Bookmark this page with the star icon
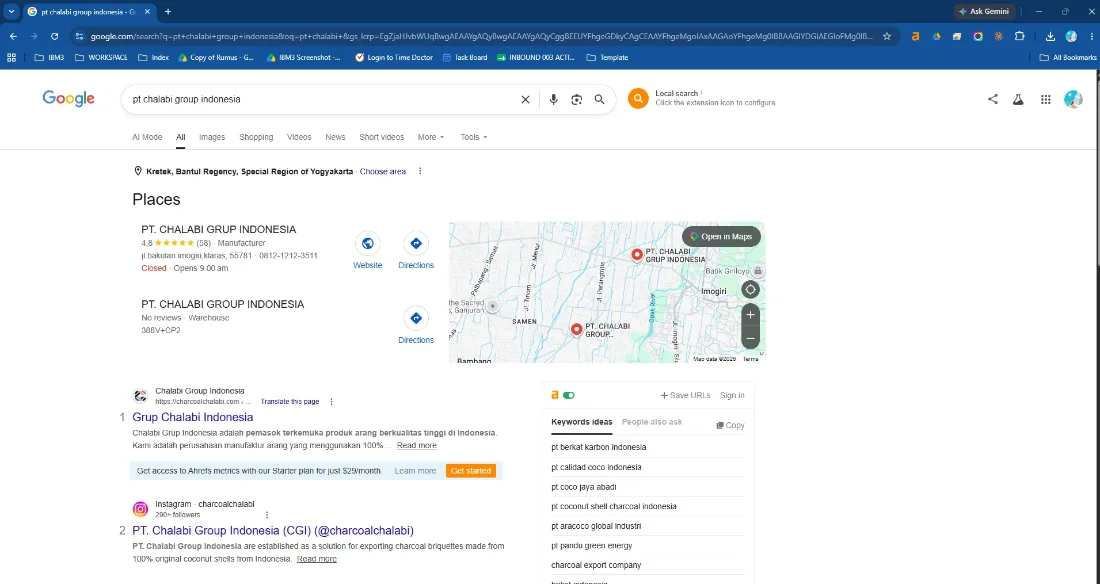 (x=887, y=36)
